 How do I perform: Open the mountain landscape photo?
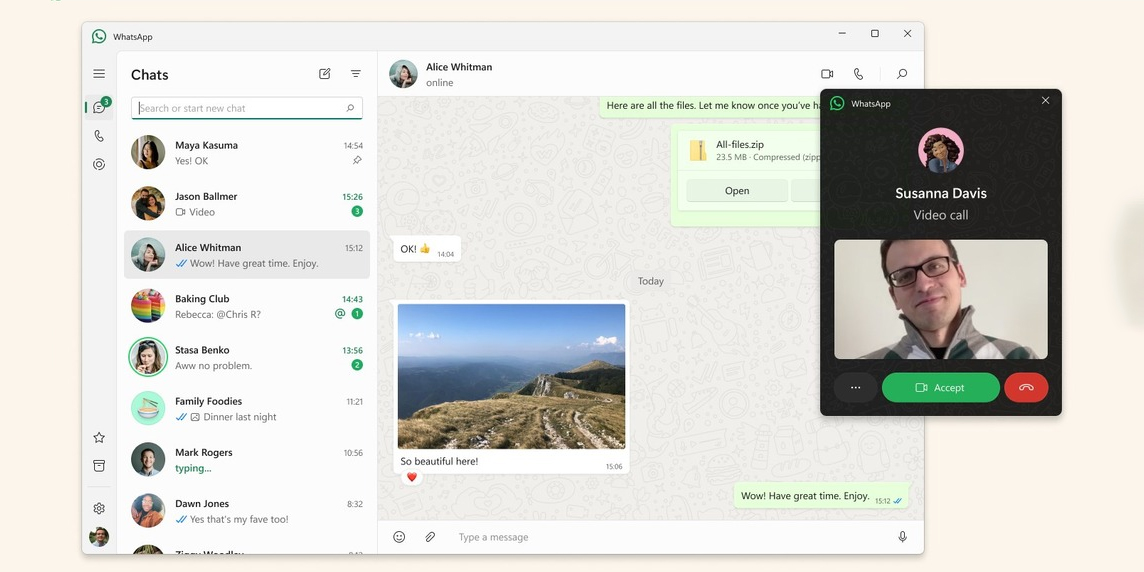coord(511,376)
